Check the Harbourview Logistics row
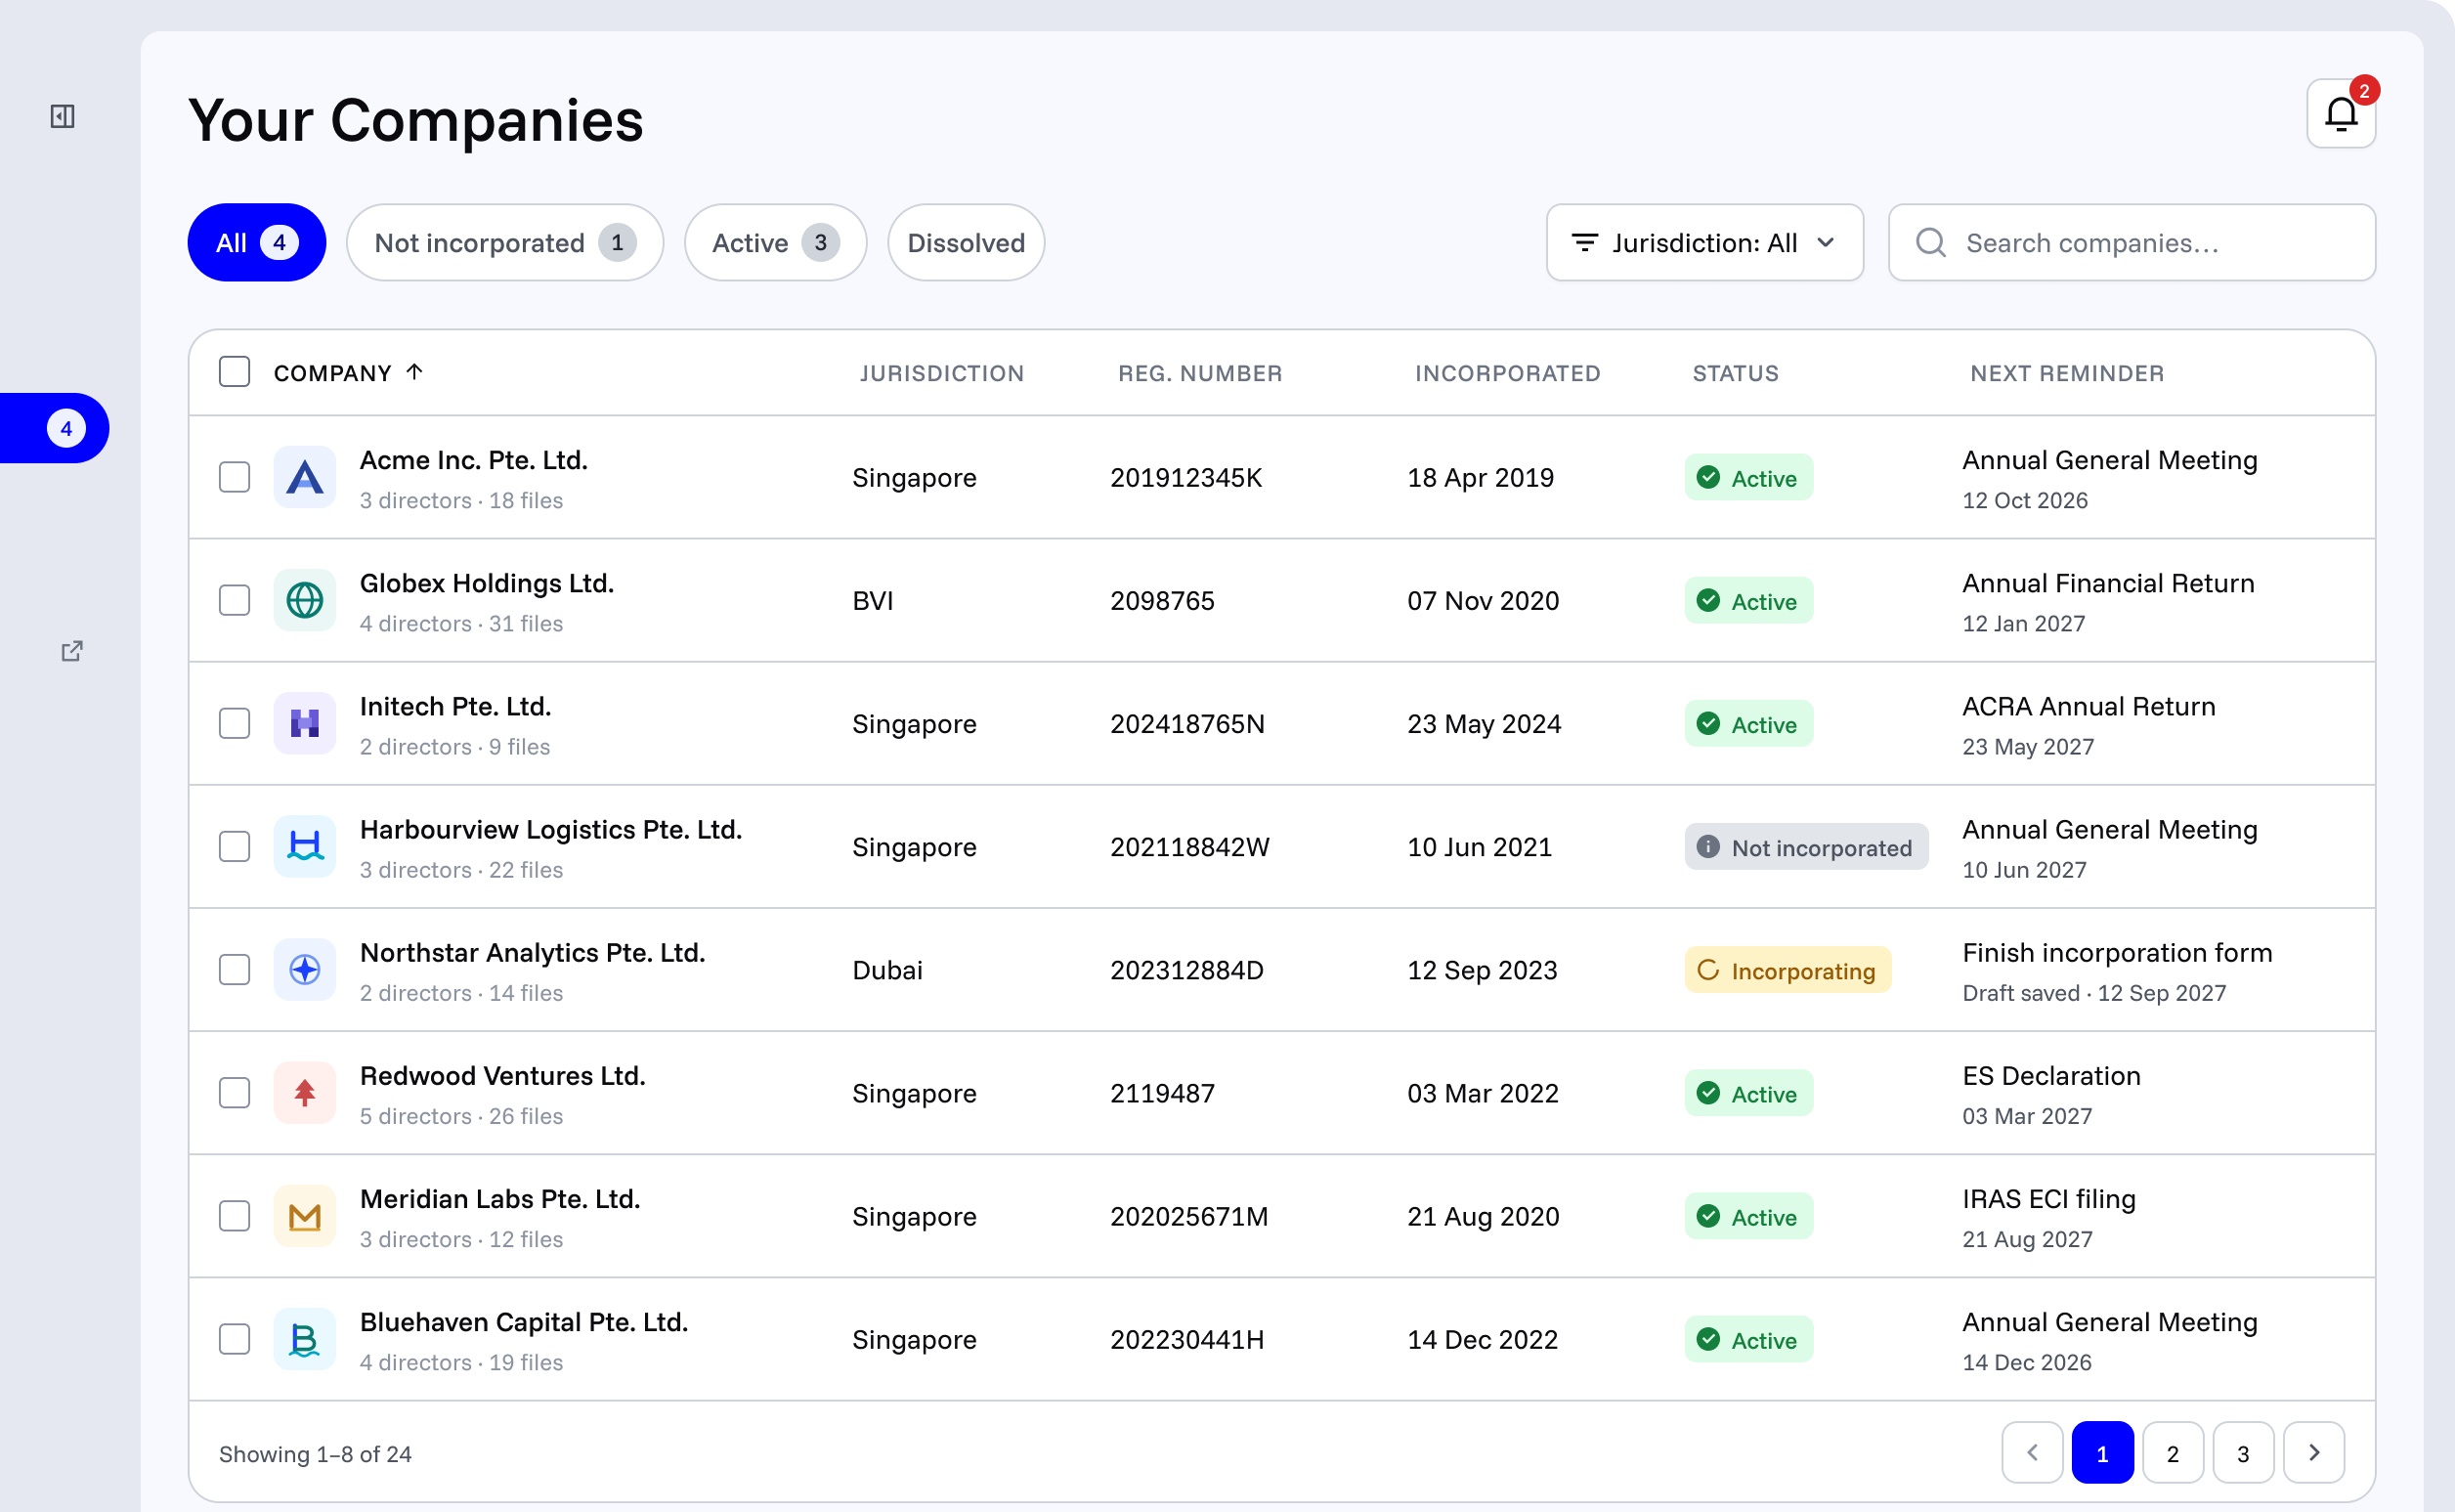This screenshot has width=2455, height=1512. 234,846
